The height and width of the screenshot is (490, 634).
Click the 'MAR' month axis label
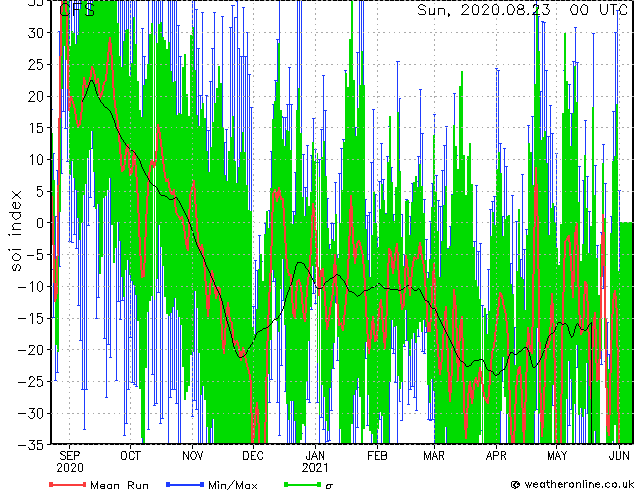point(434,456)
